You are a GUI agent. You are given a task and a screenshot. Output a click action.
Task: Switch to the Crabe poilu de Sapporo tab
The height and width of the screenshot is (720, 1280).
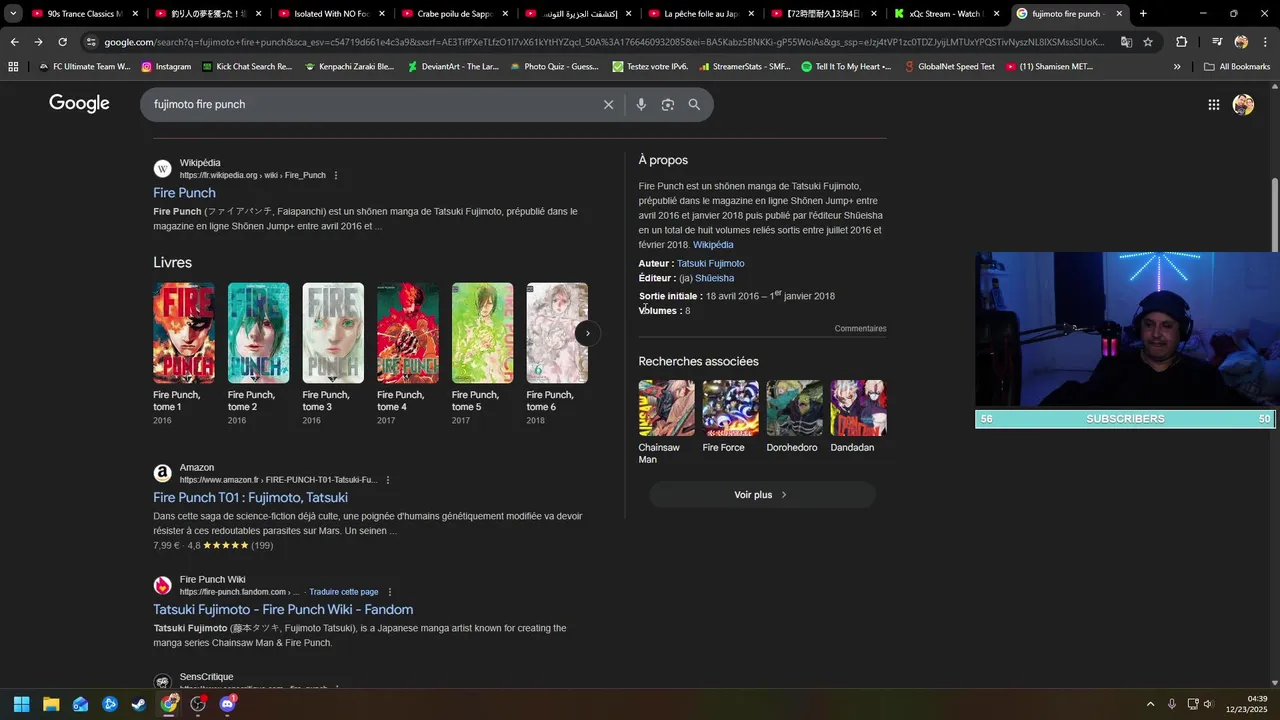[456, 14]
